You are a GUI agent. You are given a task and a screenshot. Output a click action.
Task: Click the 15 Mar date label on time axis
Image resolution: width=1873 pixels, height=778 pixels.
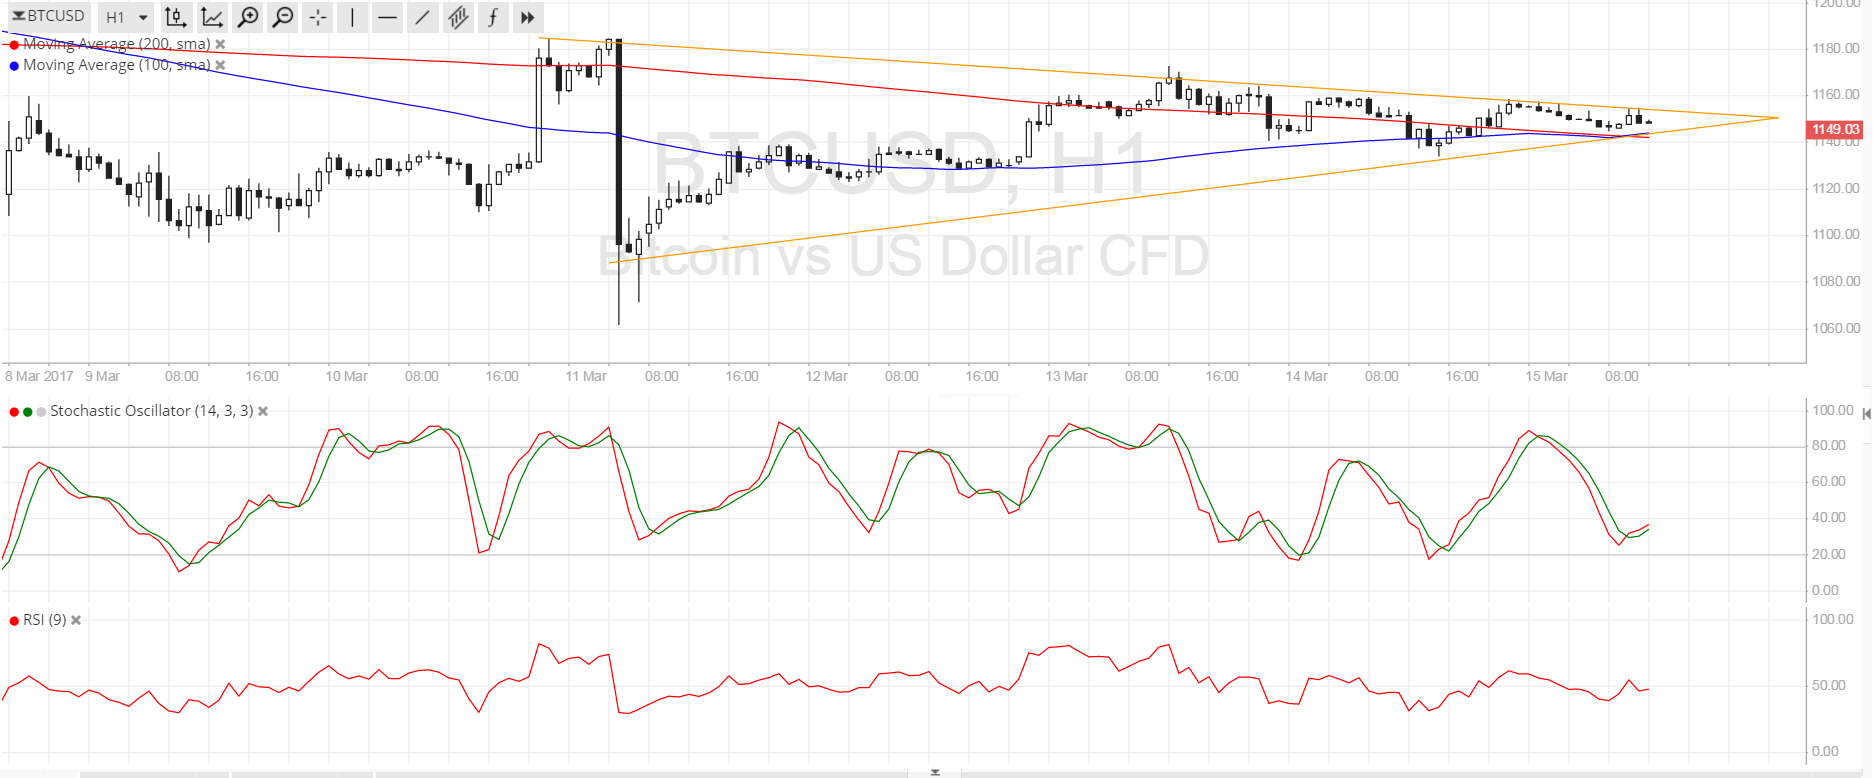click(1546, 376)
